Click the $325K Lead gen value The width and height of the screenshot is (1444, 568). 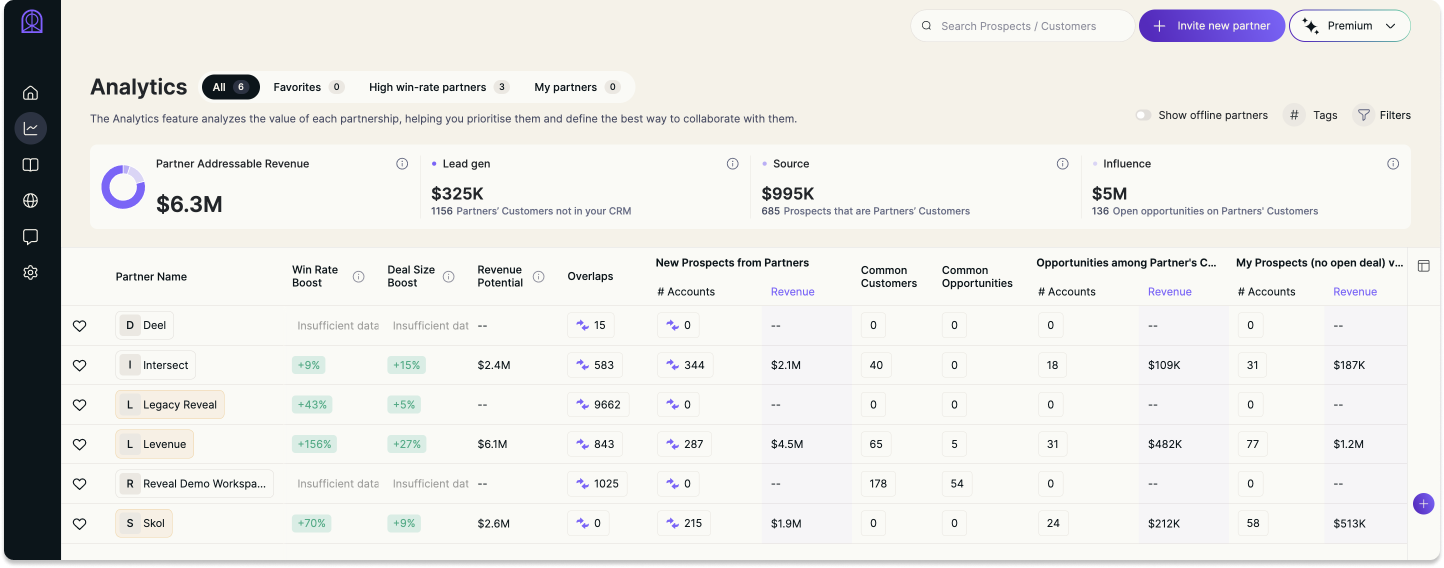458,193
